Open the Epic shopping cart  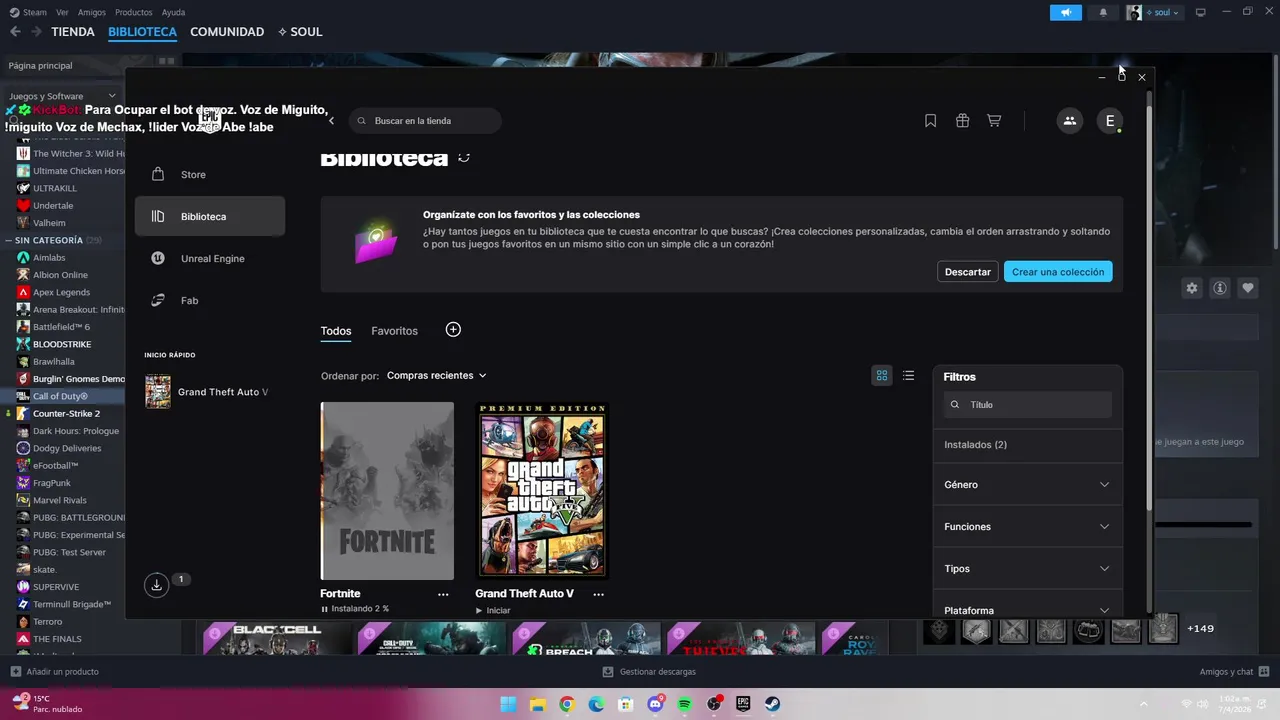tap(994, 121)
